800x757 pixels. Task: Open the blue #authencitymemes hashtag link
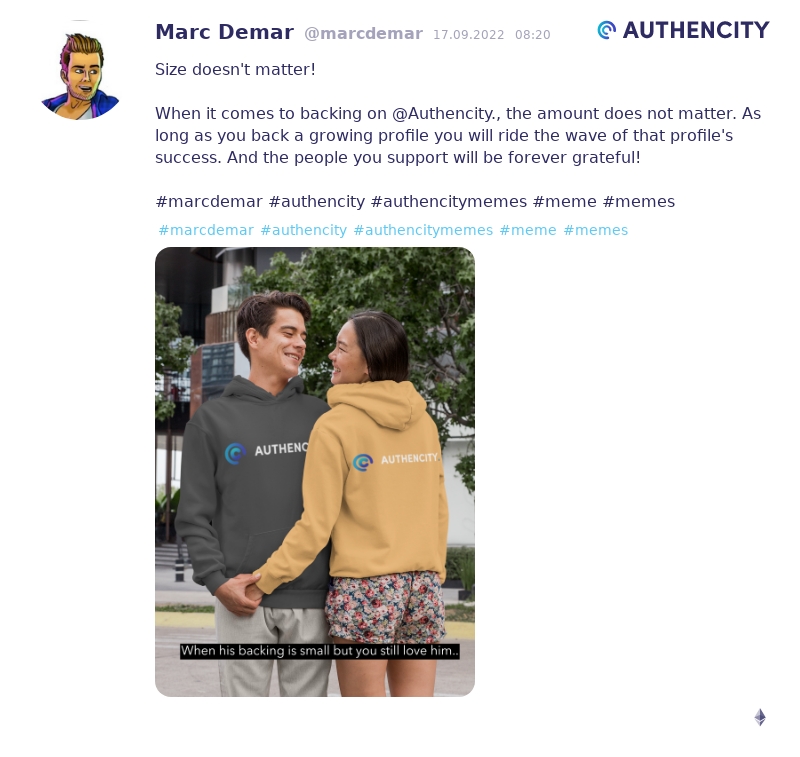pyautogui.click(x=423, y=230)
